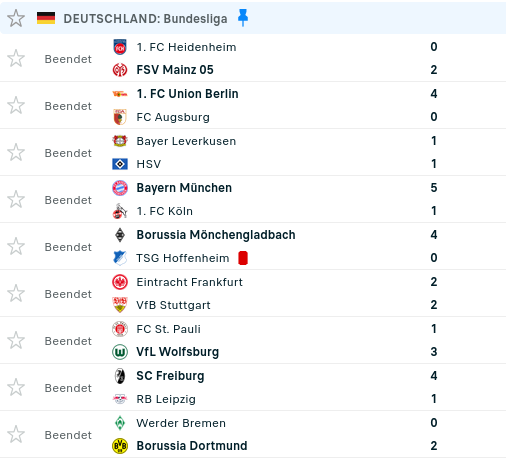Click the Bayern München club crest
This screenshot has width=506, height=460.
tap(120, 188)
